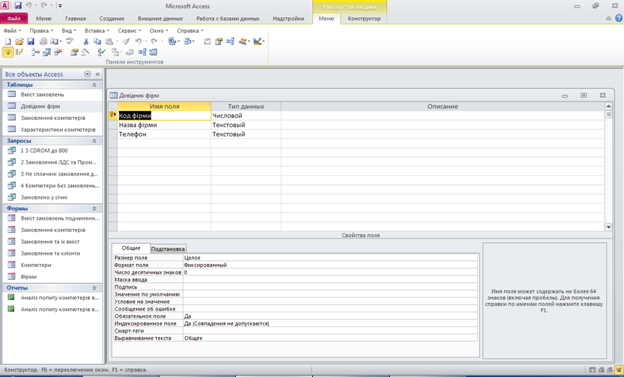
Task: Click the Undo arrow in the Menu ribbon toolbar
Action: click(138, 41)
